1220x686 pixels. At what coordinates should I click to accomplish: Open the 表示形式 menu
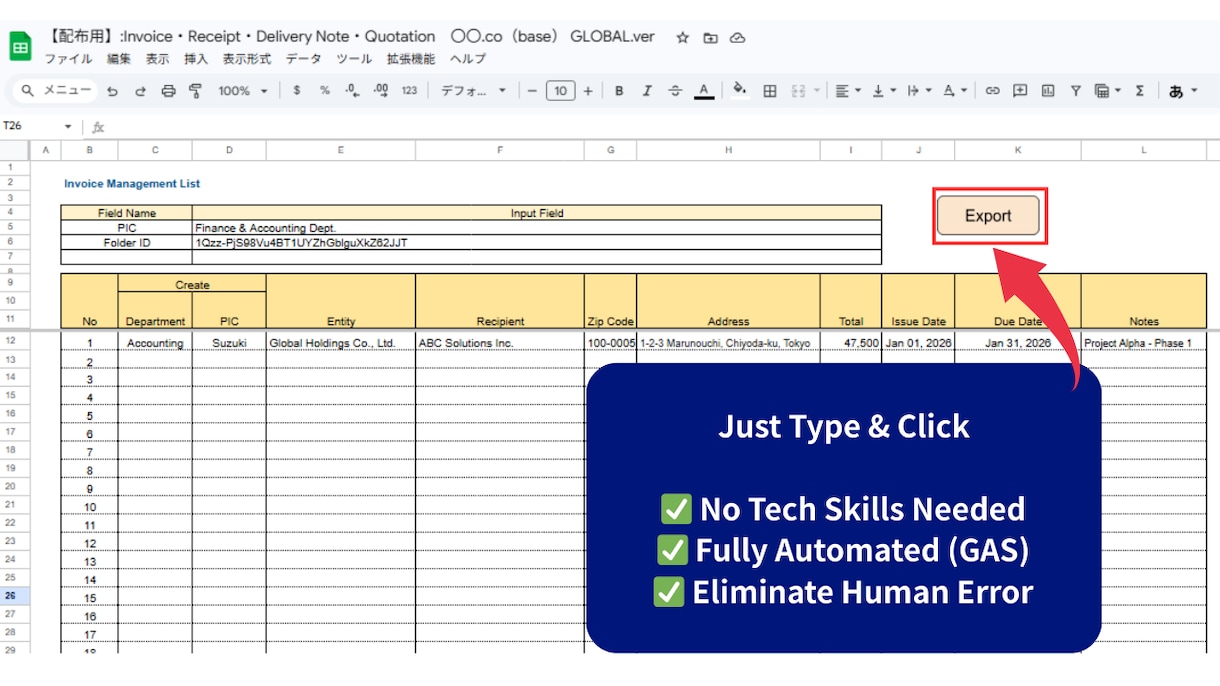[x=246, y=59]
